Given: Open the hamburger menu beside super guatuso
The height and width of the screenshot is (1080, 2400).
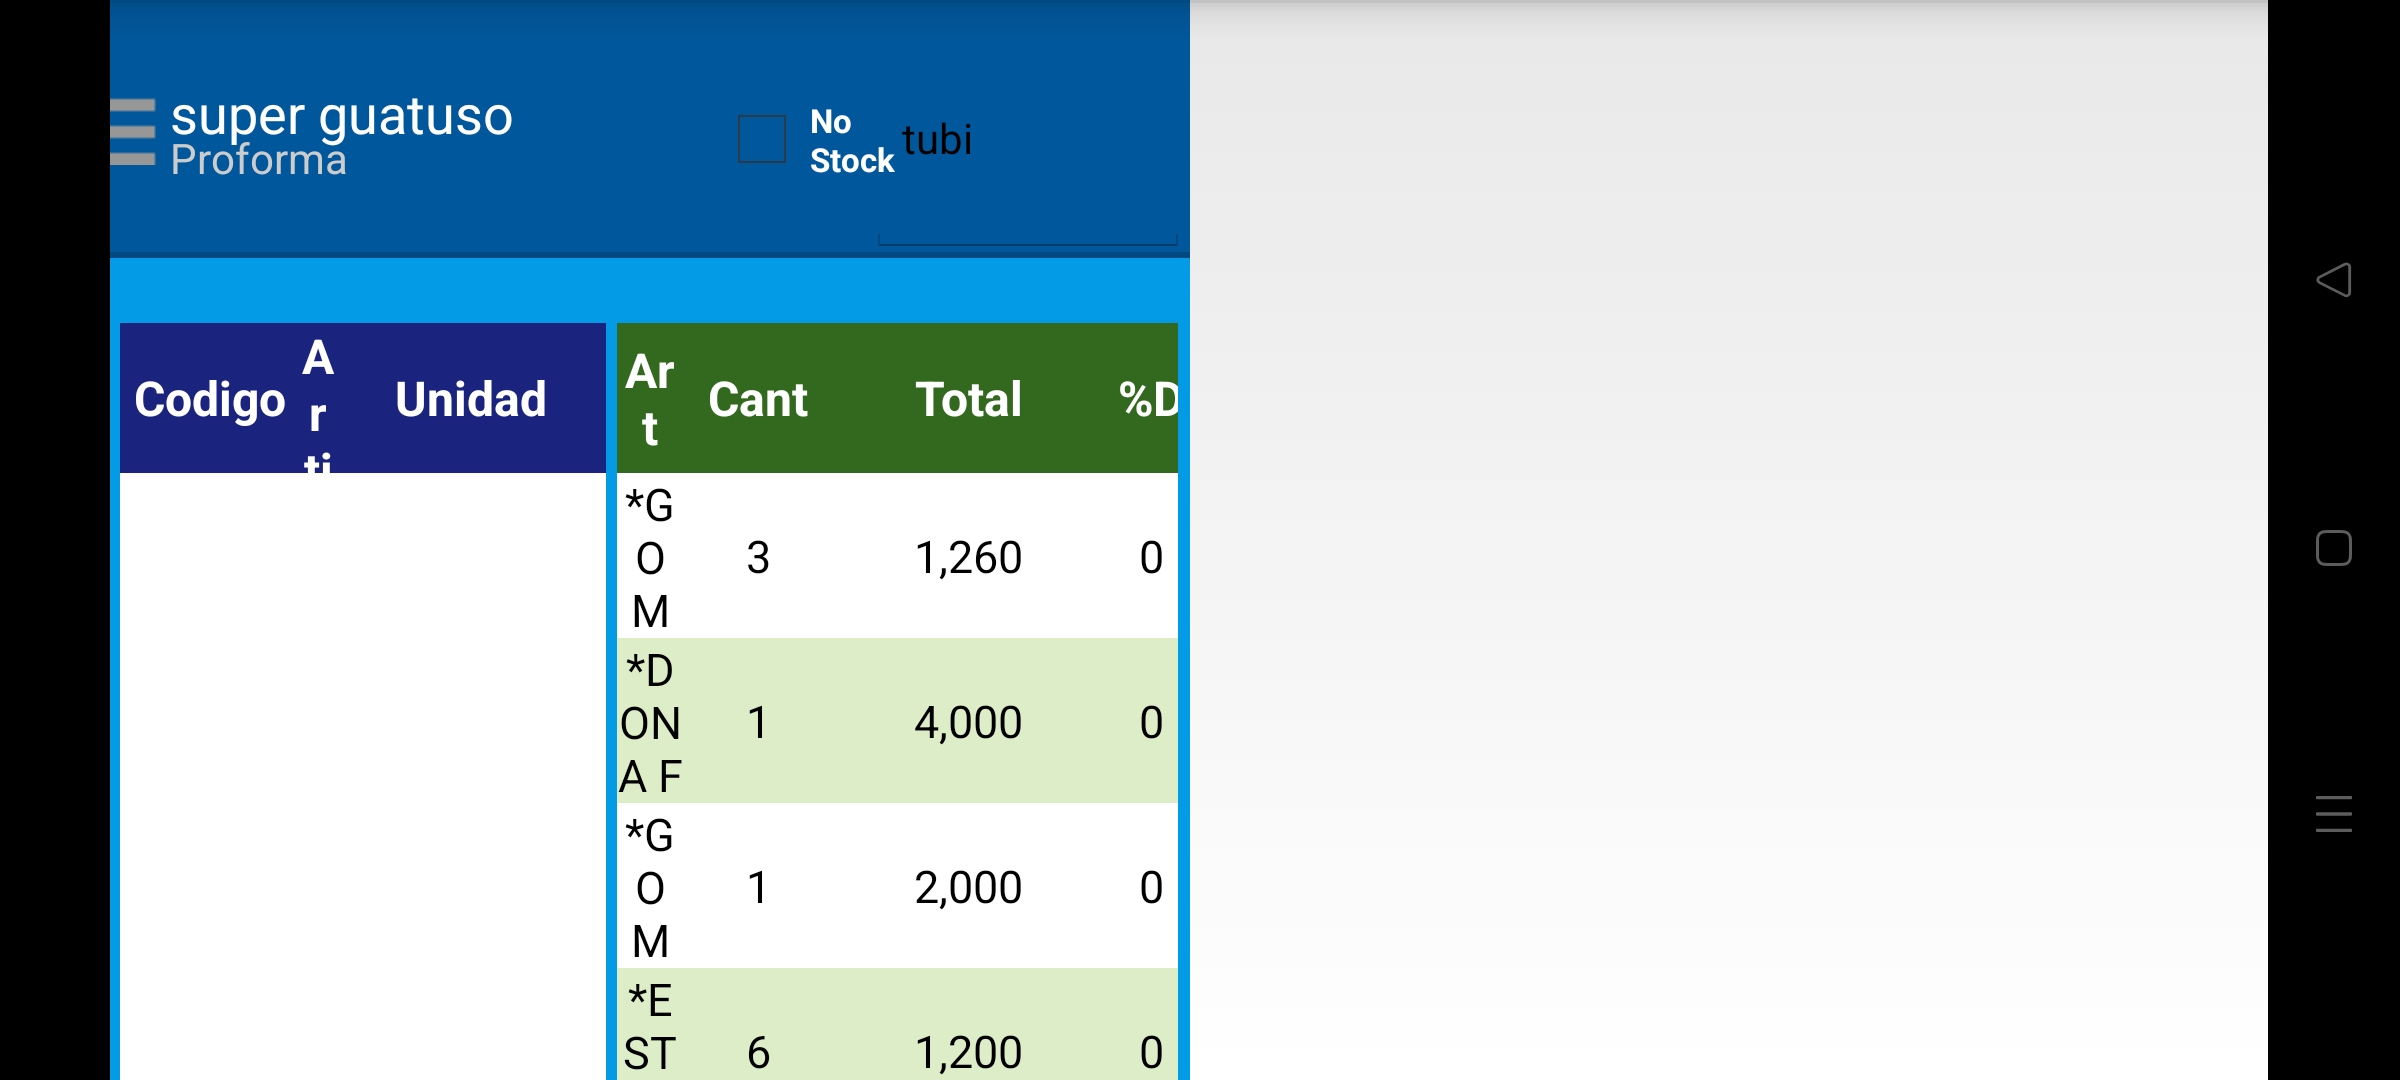Looking at the screenshot, I should (x=133, y=131).
